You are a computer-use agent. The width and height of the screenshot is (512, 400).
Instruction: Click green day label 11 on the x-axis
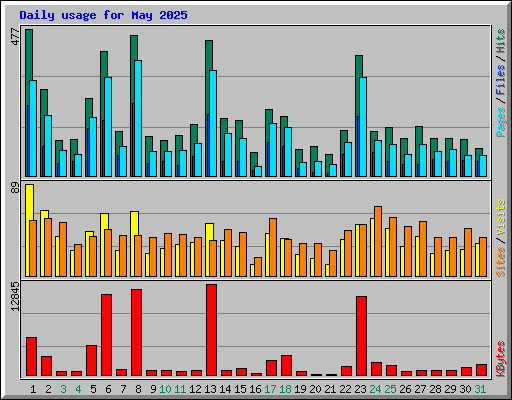180,389
